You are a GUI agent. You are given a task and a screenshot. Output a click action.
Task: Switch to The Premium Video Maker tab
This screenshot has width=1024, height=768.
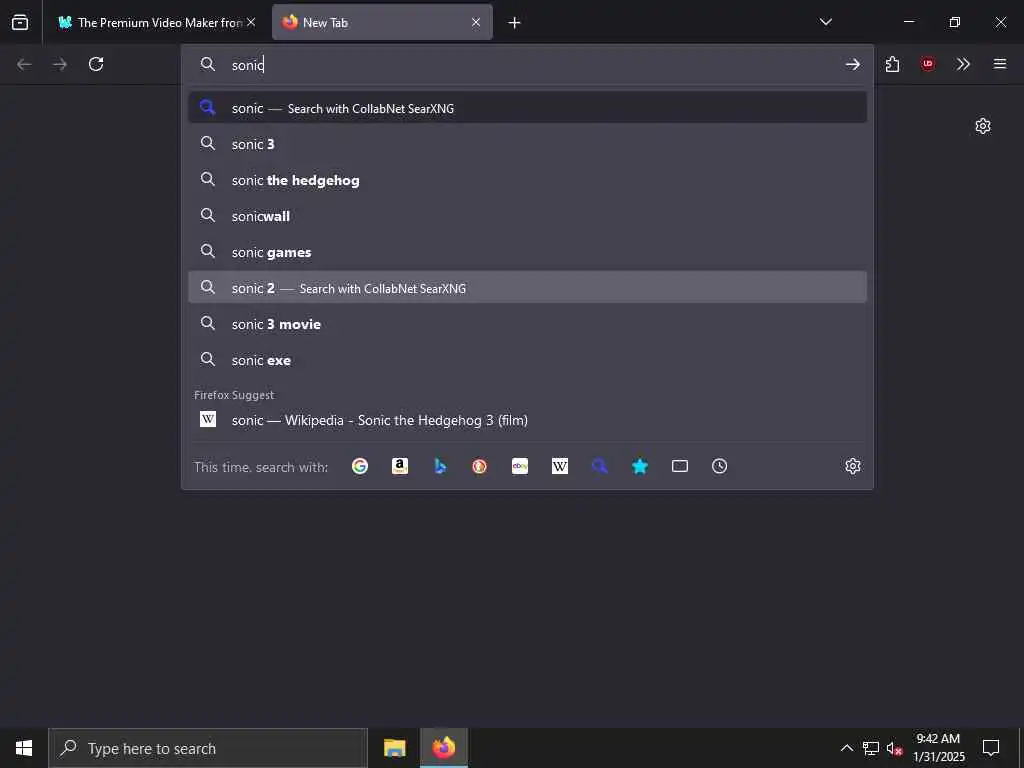151,22
